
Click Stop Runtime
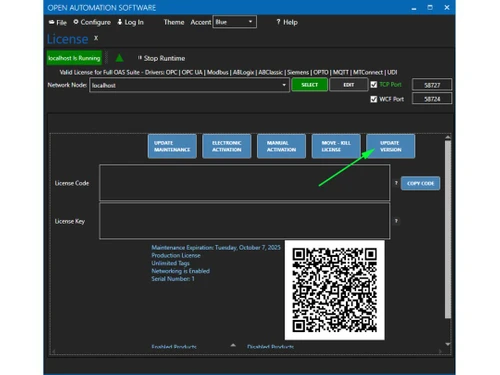tap(161, 58)
